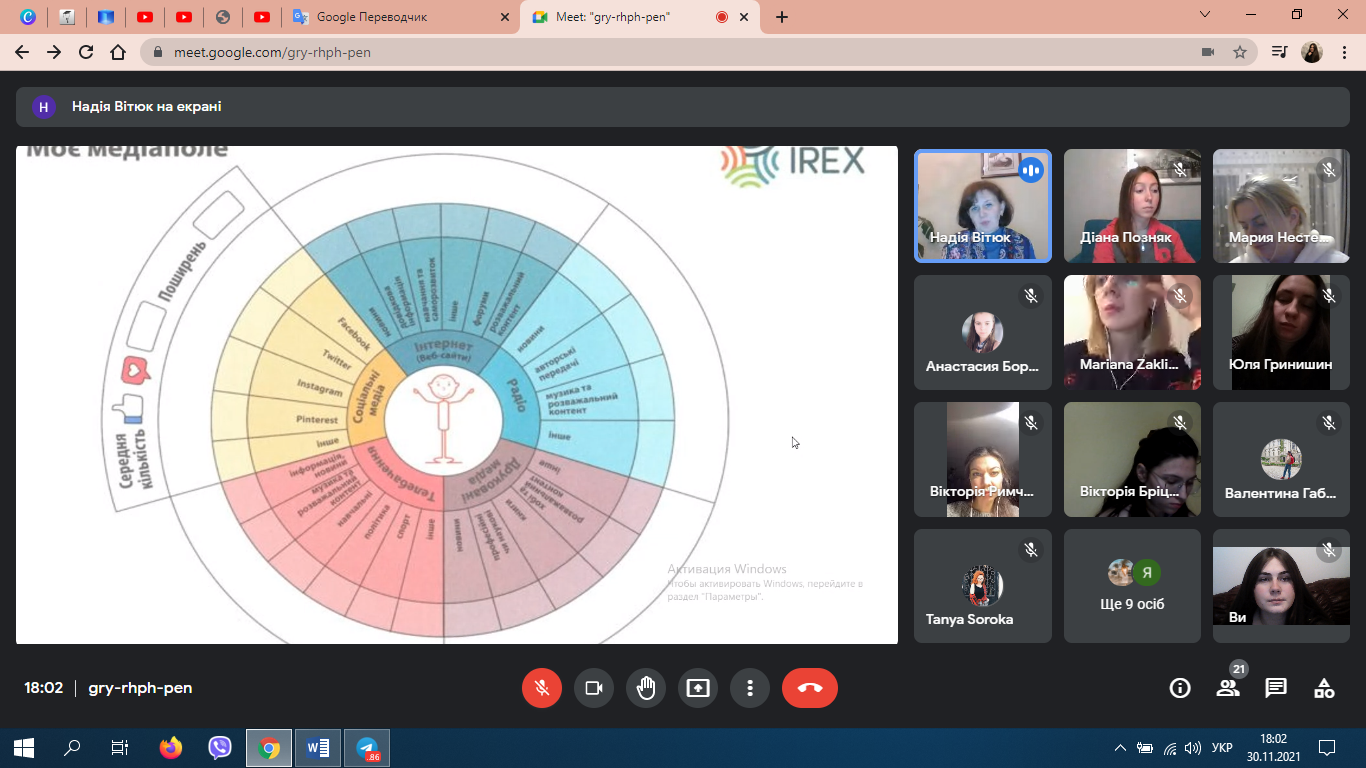This screenshot has width=1366, height=768.
Task: Open the chat panel icon
Action: [1276, 688]
